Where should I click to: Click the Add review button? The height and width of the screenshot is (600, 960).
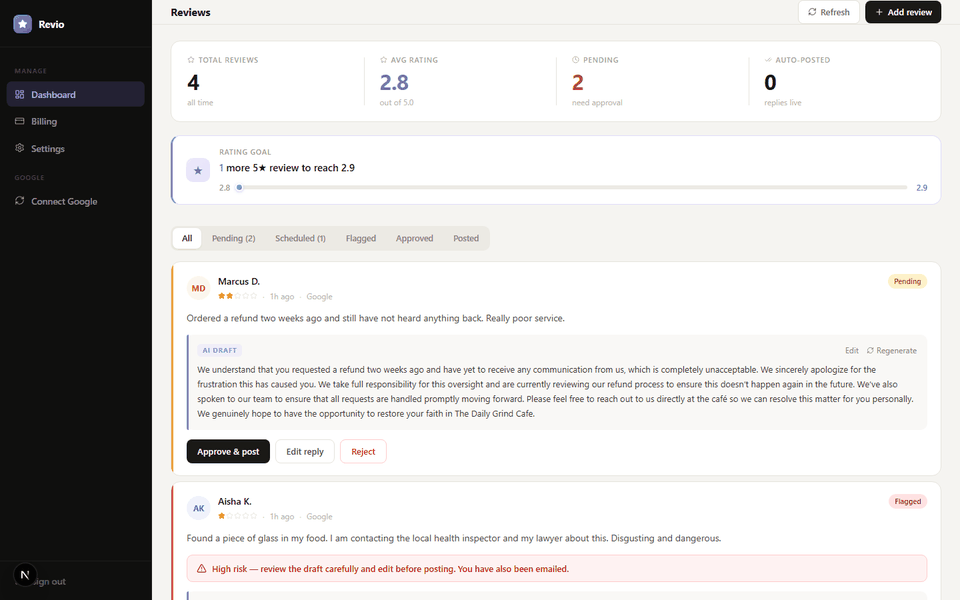click(x=903, y=12)
